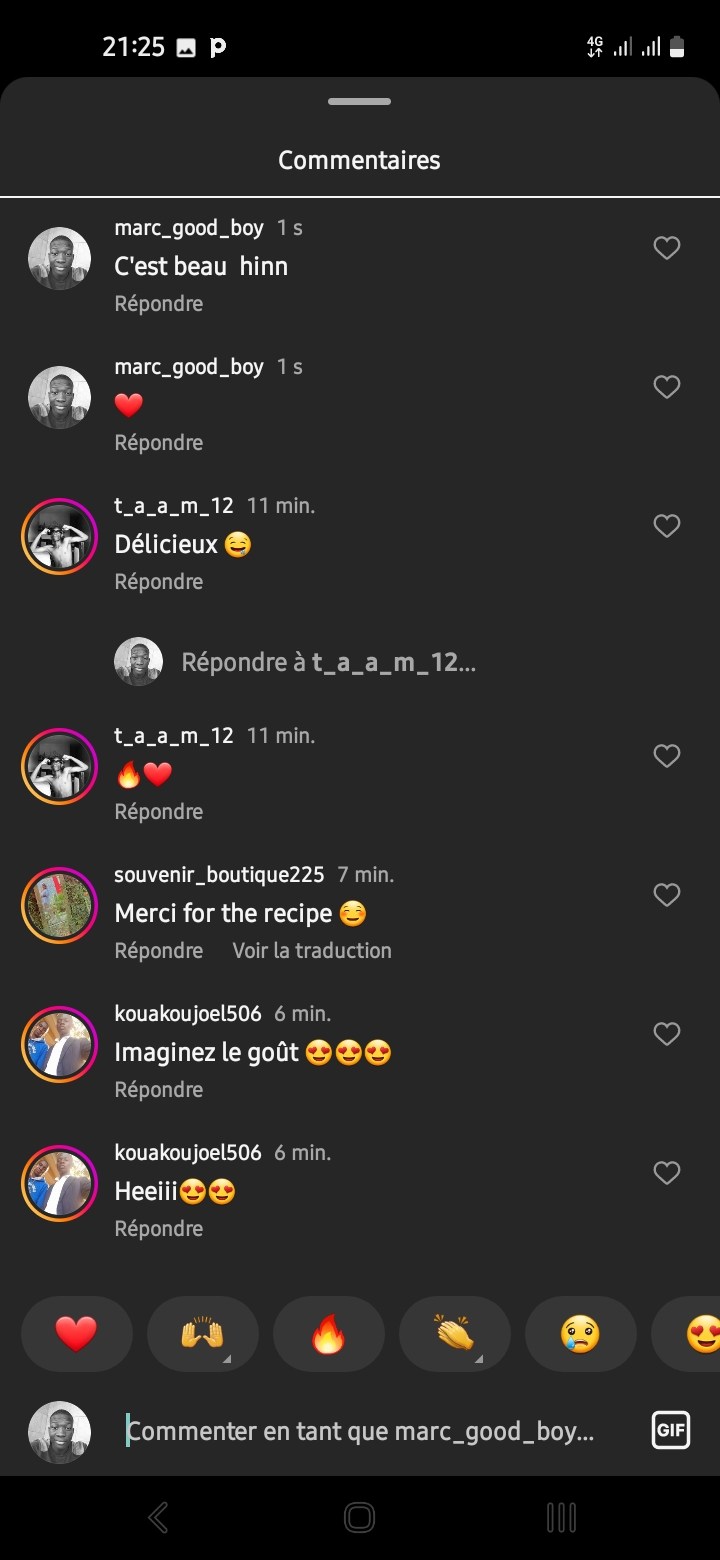The width and height of the screenshot is (720, 1560).
Task: Open the Android recent apps view
Action: [x=561, y=1517]
